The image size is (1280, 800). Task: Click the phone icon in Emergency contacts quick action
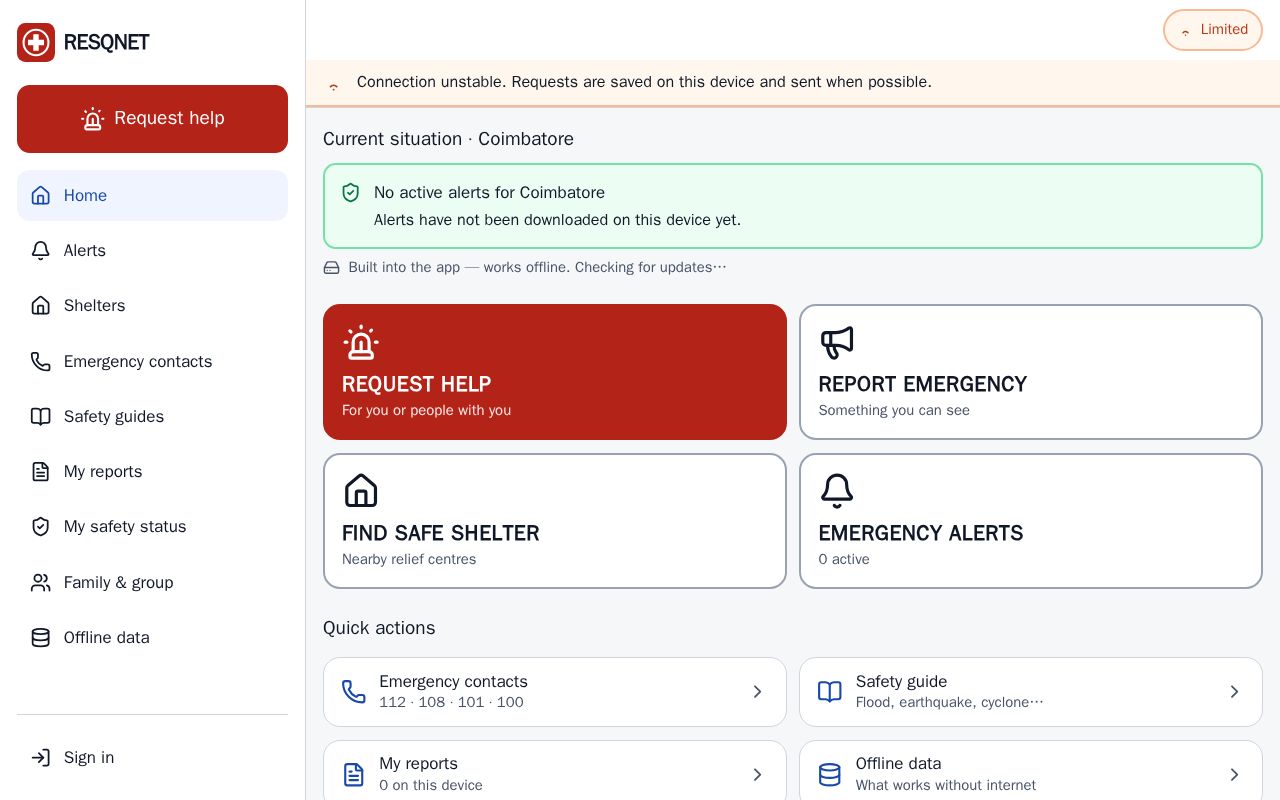pyautogui.click(x=354, y=692)
